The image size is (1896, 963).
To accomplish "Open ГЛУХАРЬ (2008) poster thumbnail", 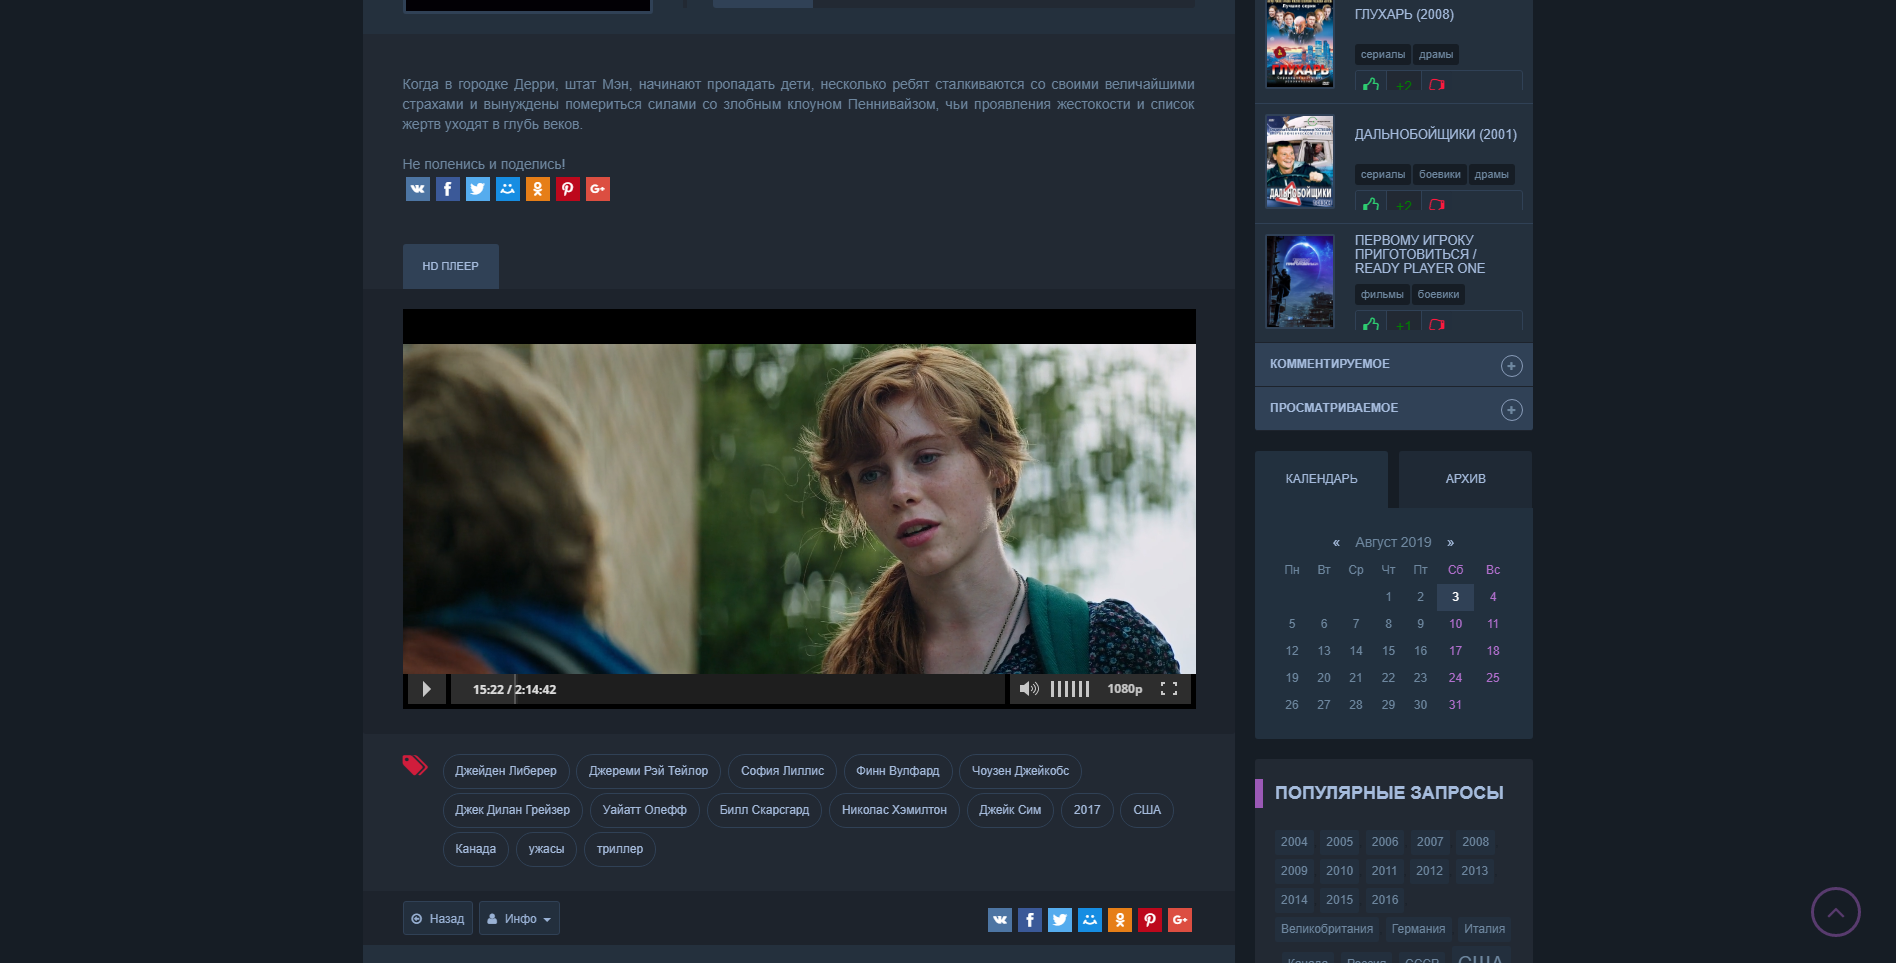I will [x=1300, y=44].
